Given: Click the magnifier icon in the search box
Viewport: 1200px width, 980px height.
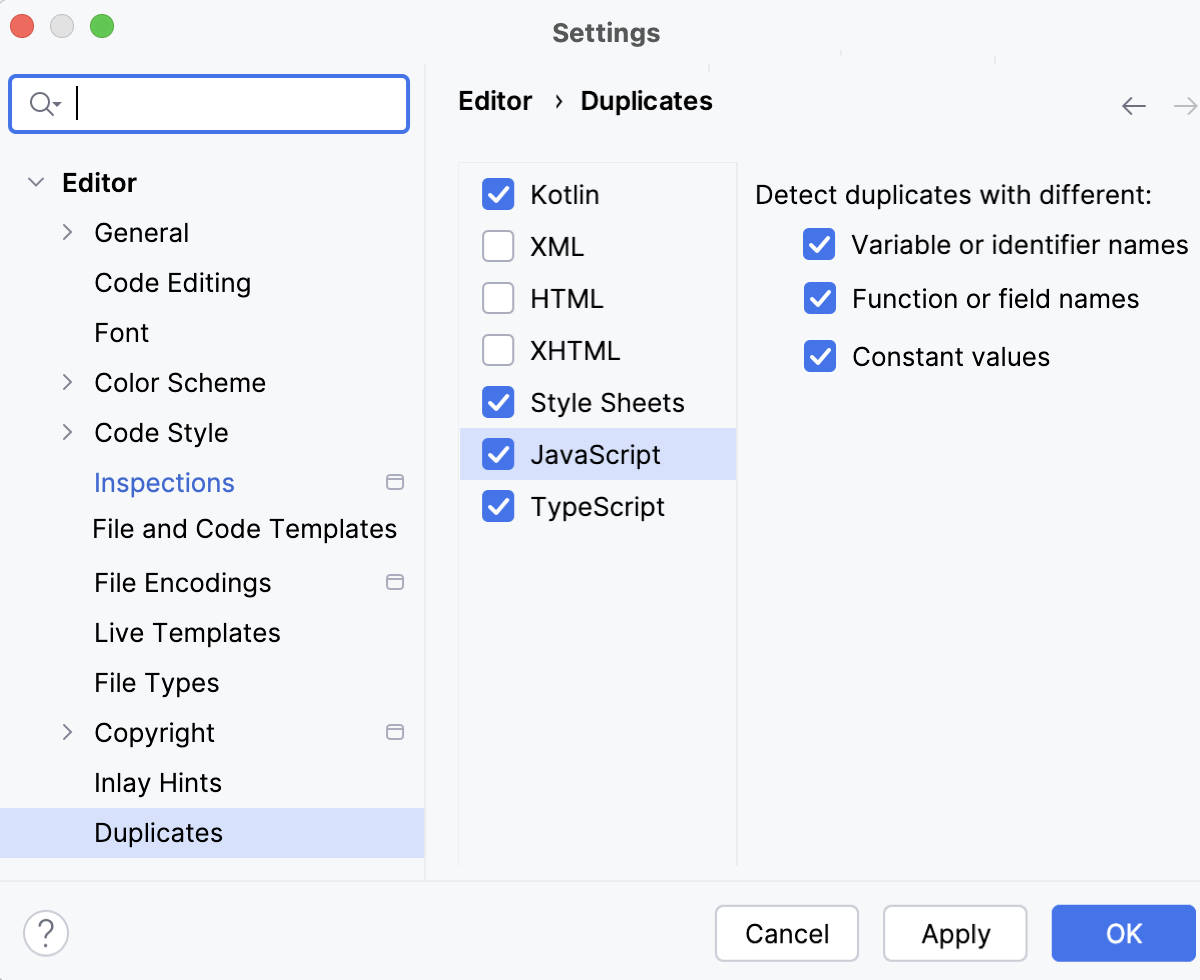Looking at the screenshot, I should 41,103.
